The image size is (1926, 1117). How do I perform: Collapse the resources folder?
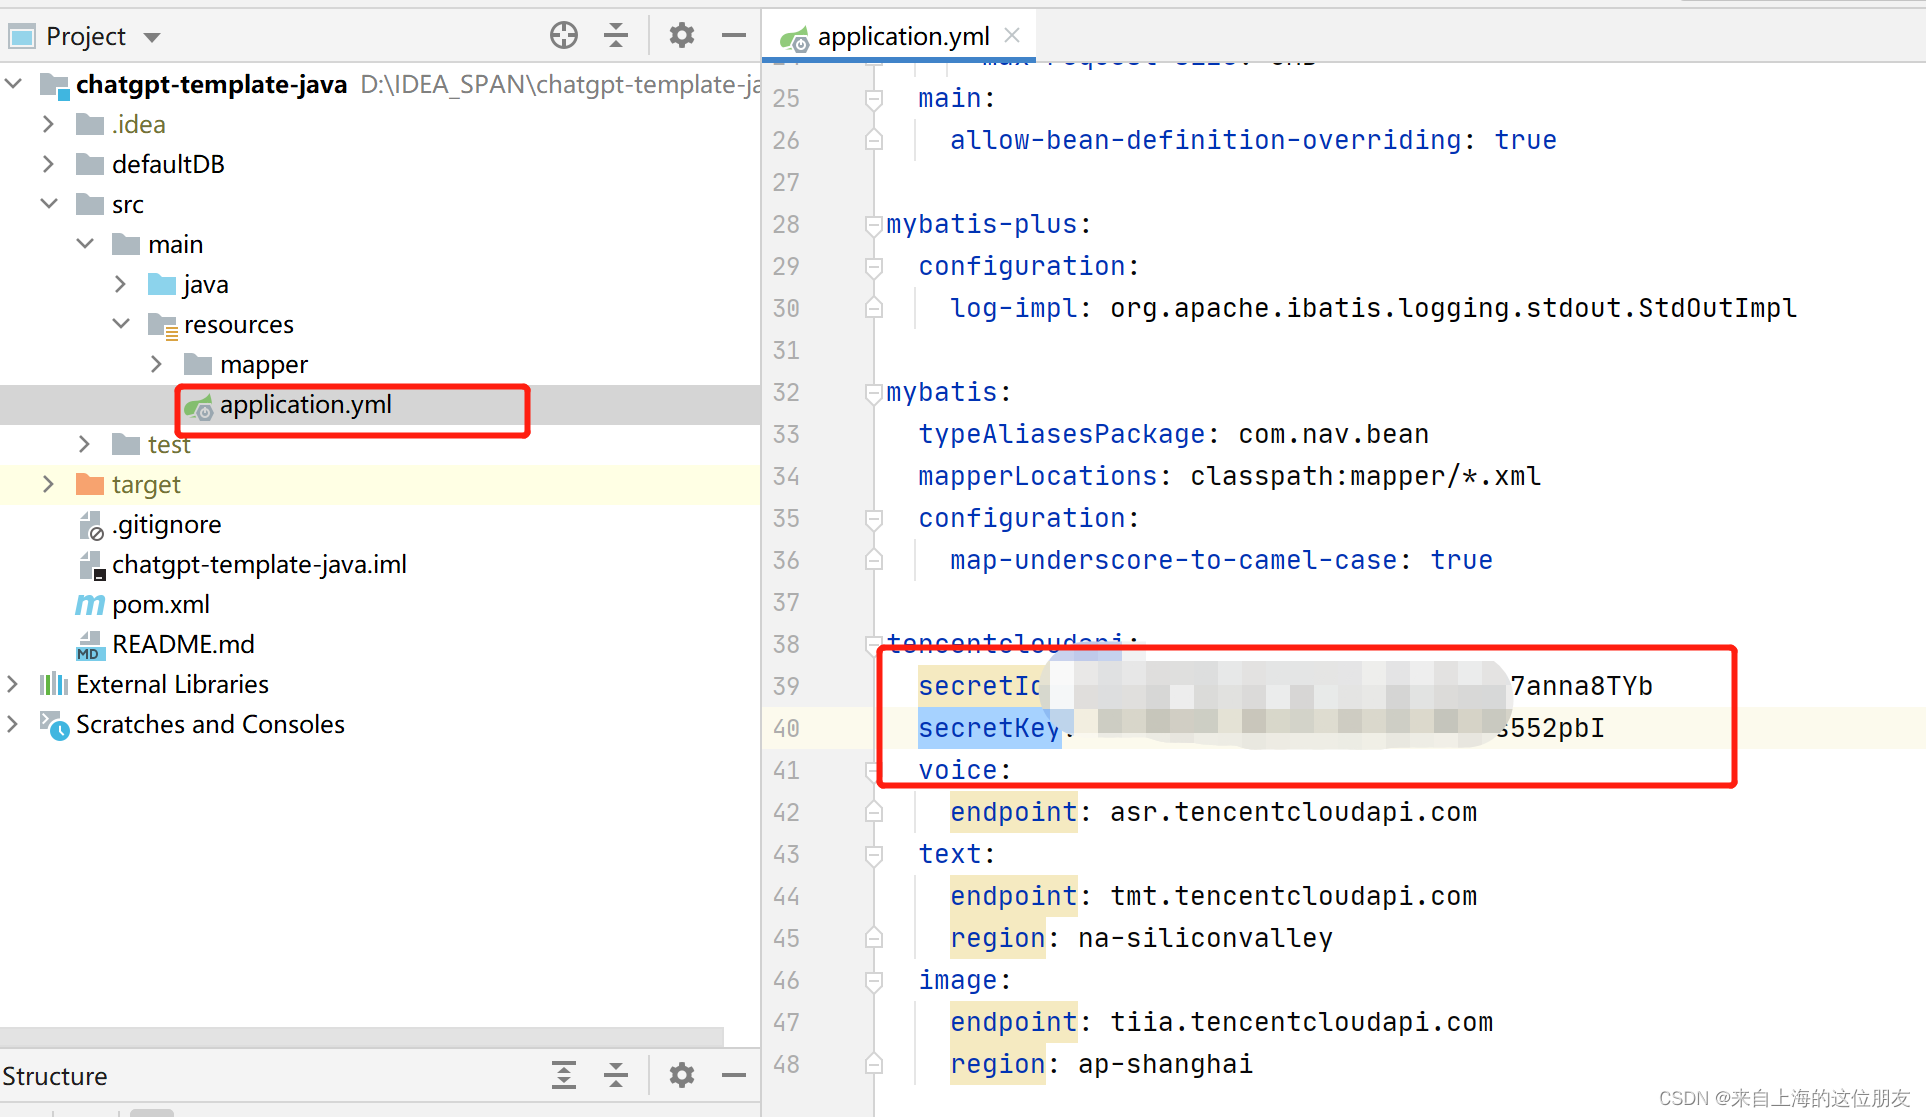pyautogui.click(x=121, y=324)
